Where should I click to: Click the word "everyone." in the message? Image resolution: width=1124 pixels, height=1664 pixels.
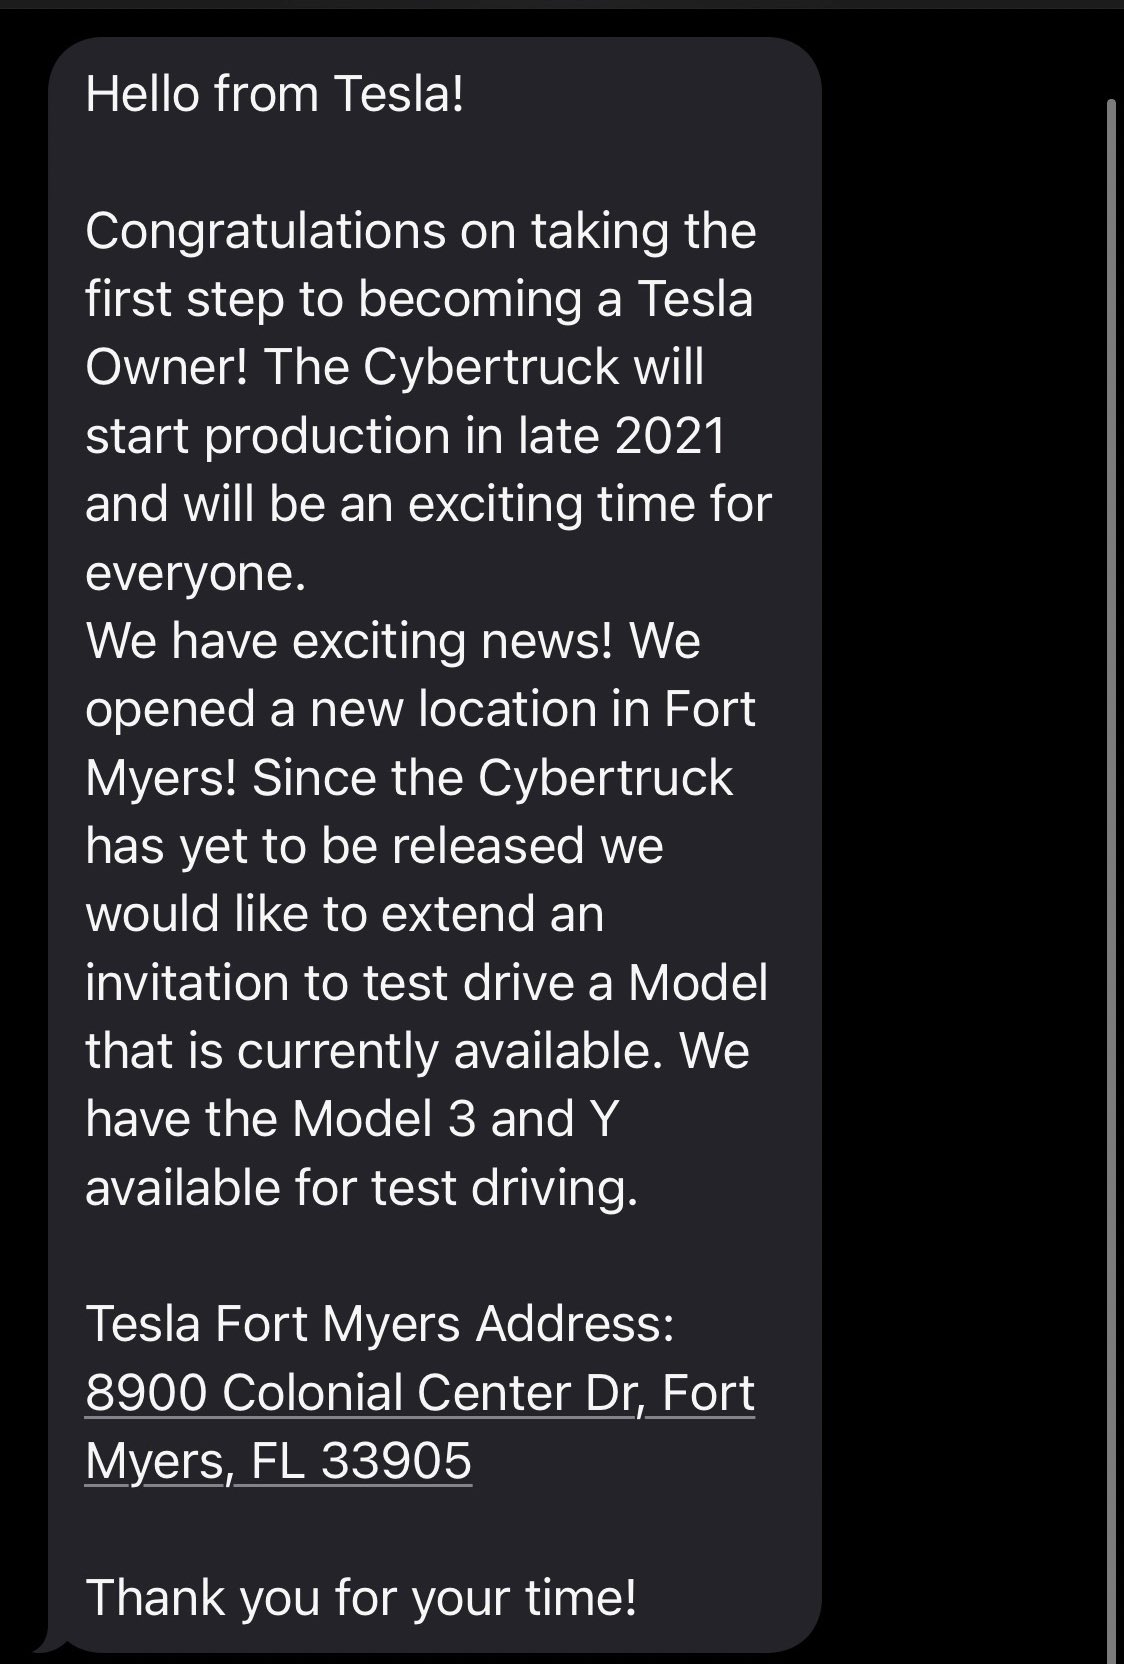195,573
